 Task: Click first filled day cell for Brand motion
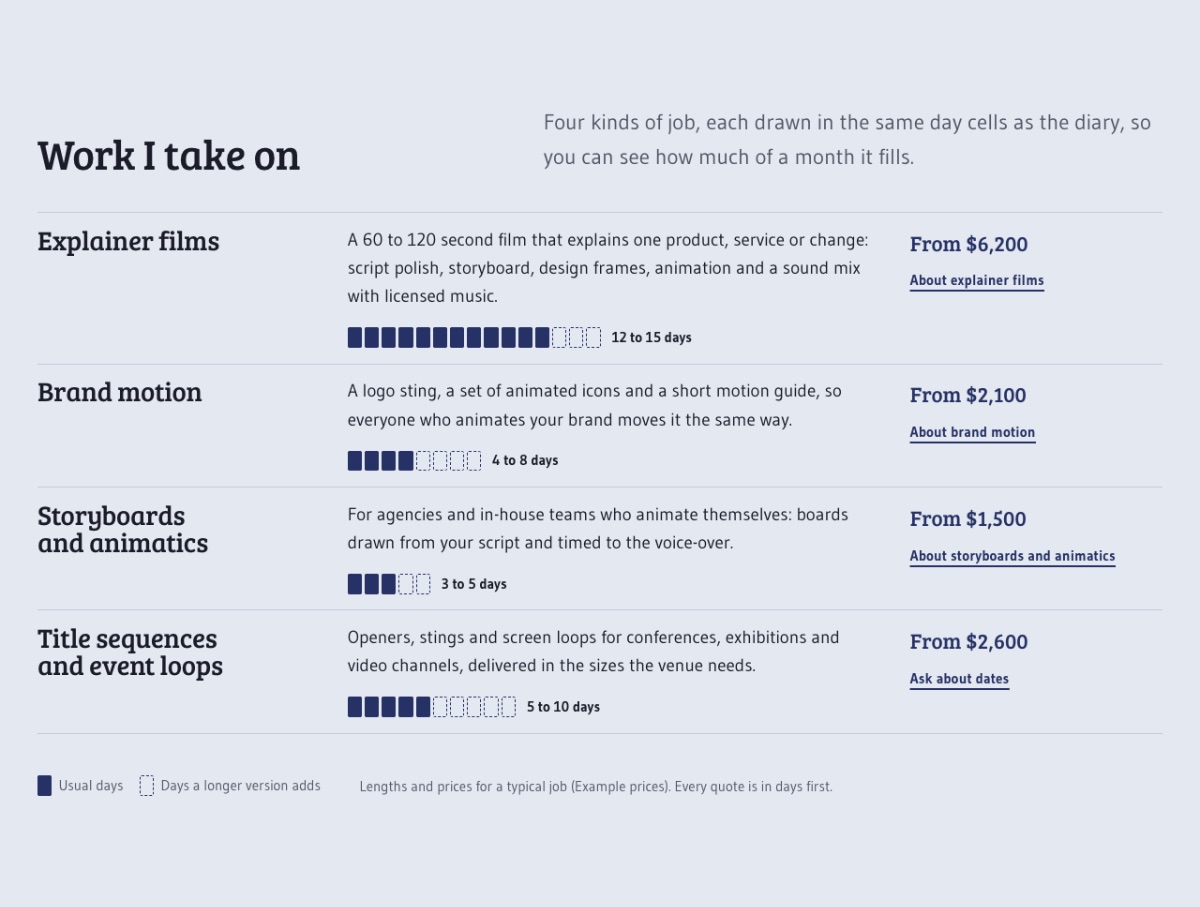pos(355,461)
